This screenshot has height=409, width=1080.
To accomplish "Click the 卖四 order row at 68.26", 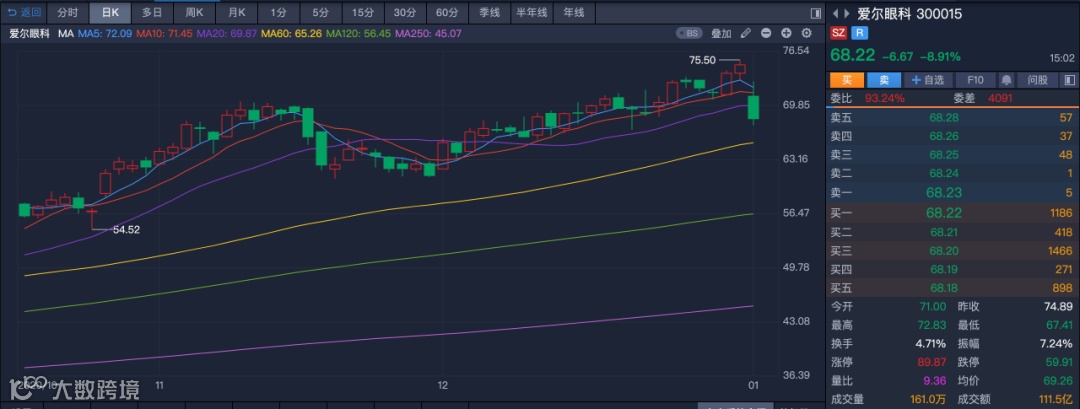I will tap(952, 136).
